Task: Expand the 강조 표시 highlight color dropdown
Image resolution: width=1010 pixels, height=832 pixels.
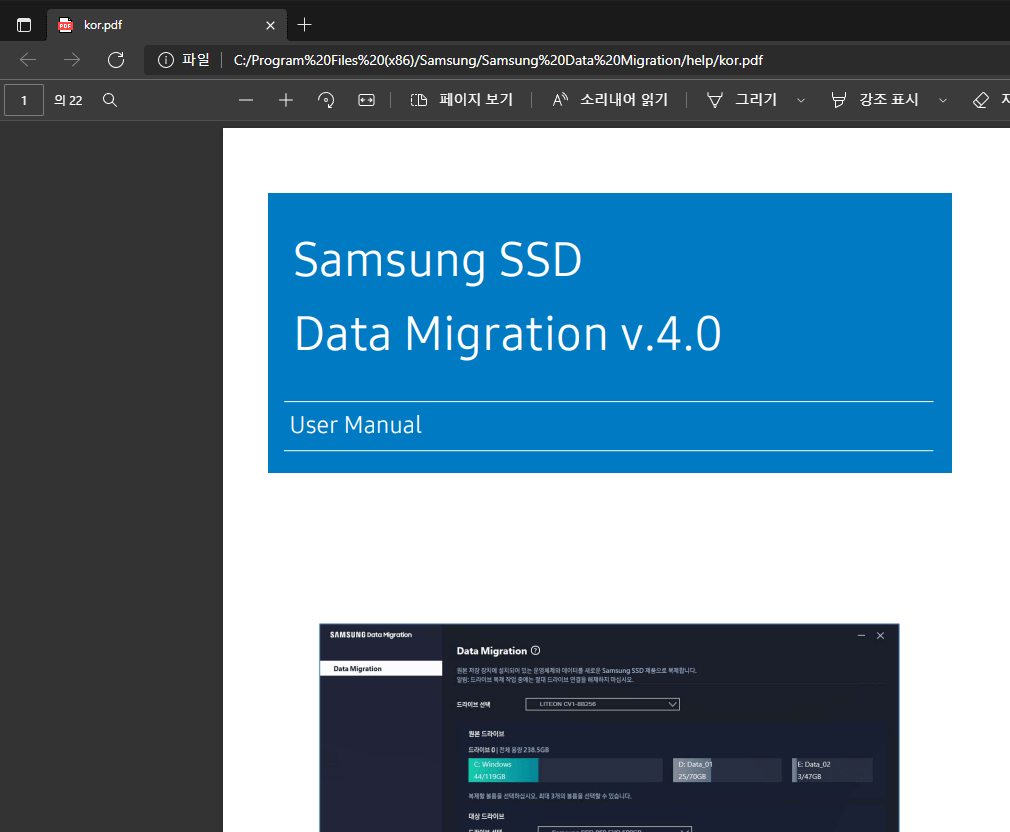Action: point(943,100)
